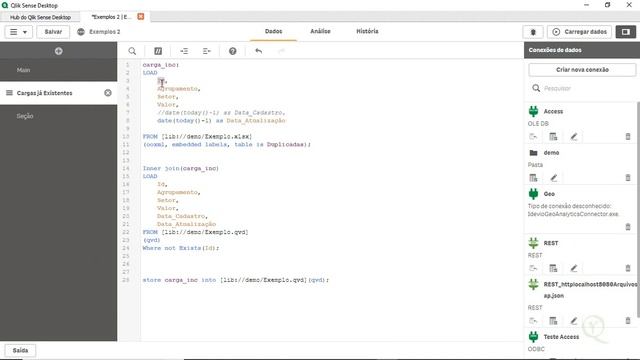Activate syntax help mode icon

233,51
